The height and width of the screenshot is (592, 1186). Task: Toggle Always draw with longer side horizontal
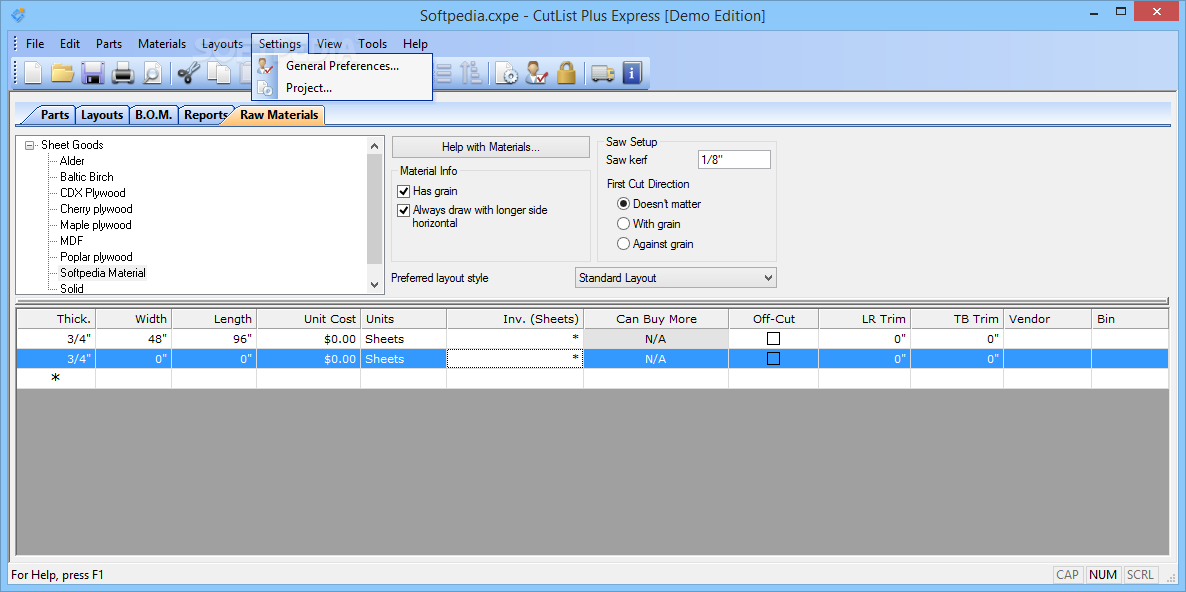tap(403, 210)
